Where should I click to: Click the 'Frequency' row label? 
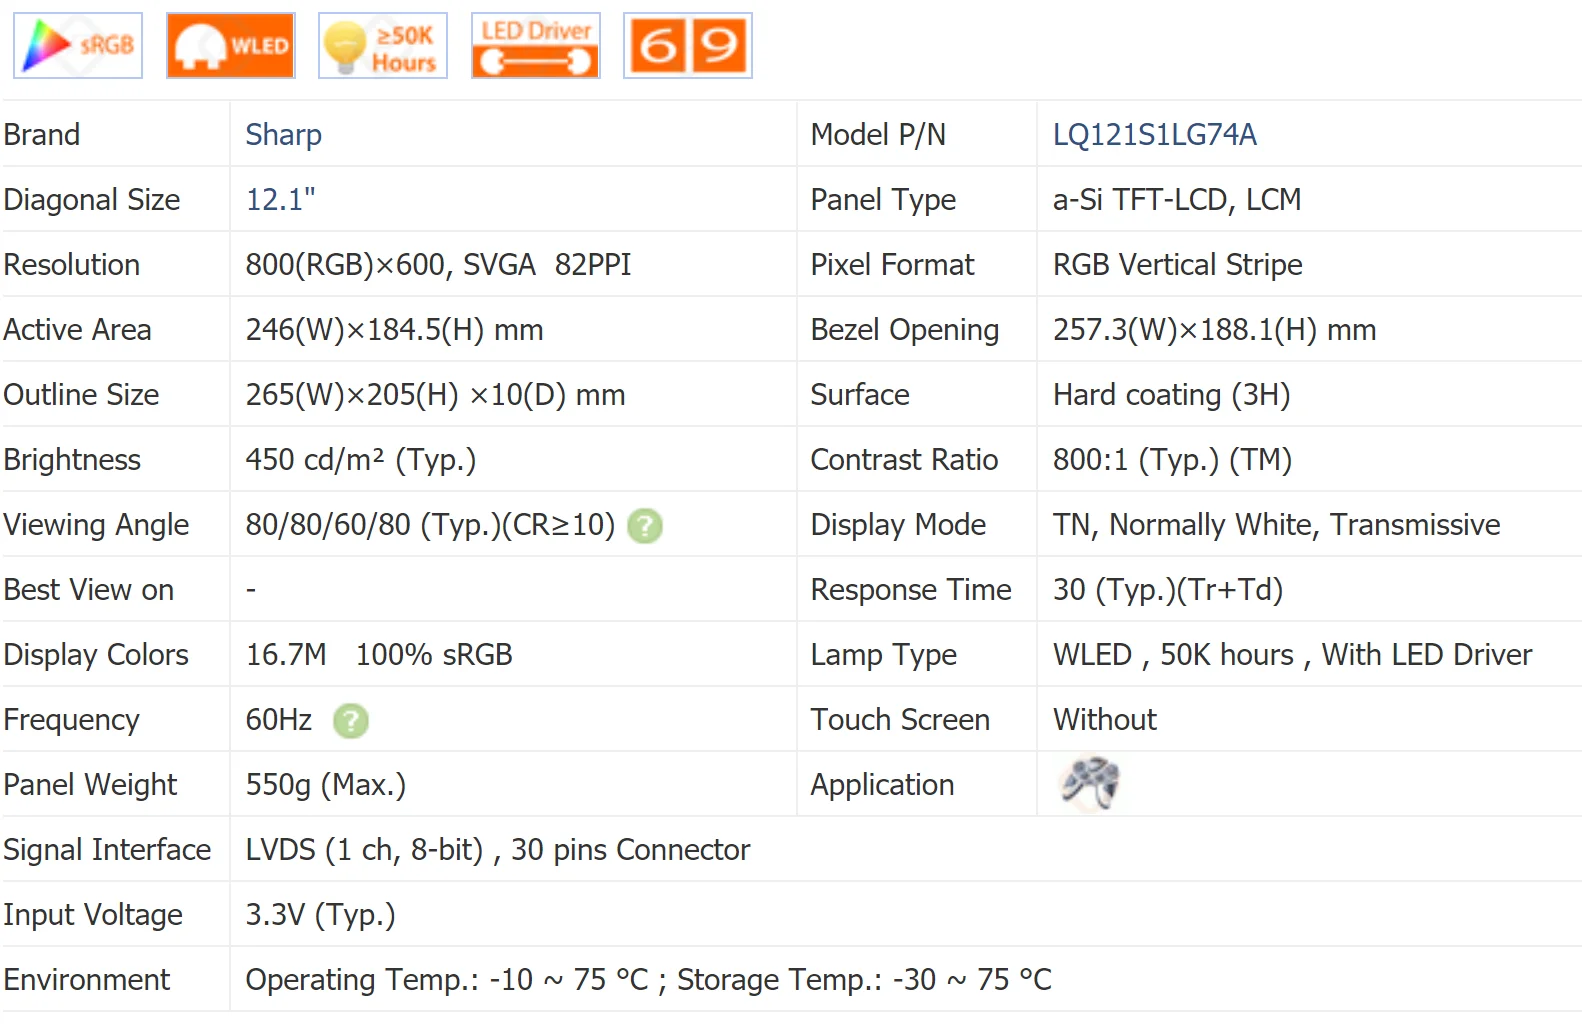coord(72,720)
